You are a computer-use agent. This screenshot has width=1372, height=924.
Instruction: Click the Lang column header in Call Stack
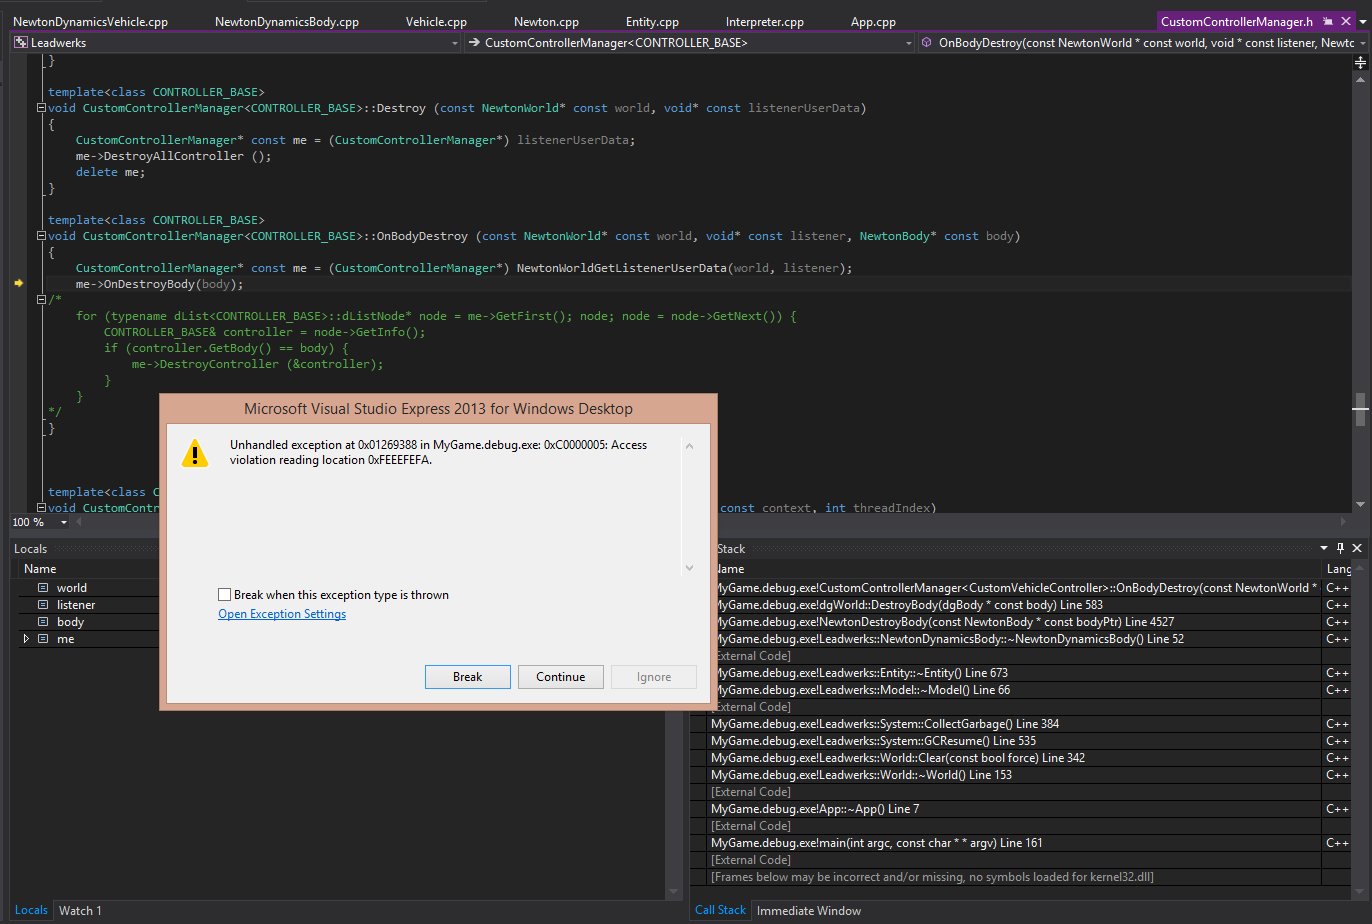click(x=1338, y=568)
